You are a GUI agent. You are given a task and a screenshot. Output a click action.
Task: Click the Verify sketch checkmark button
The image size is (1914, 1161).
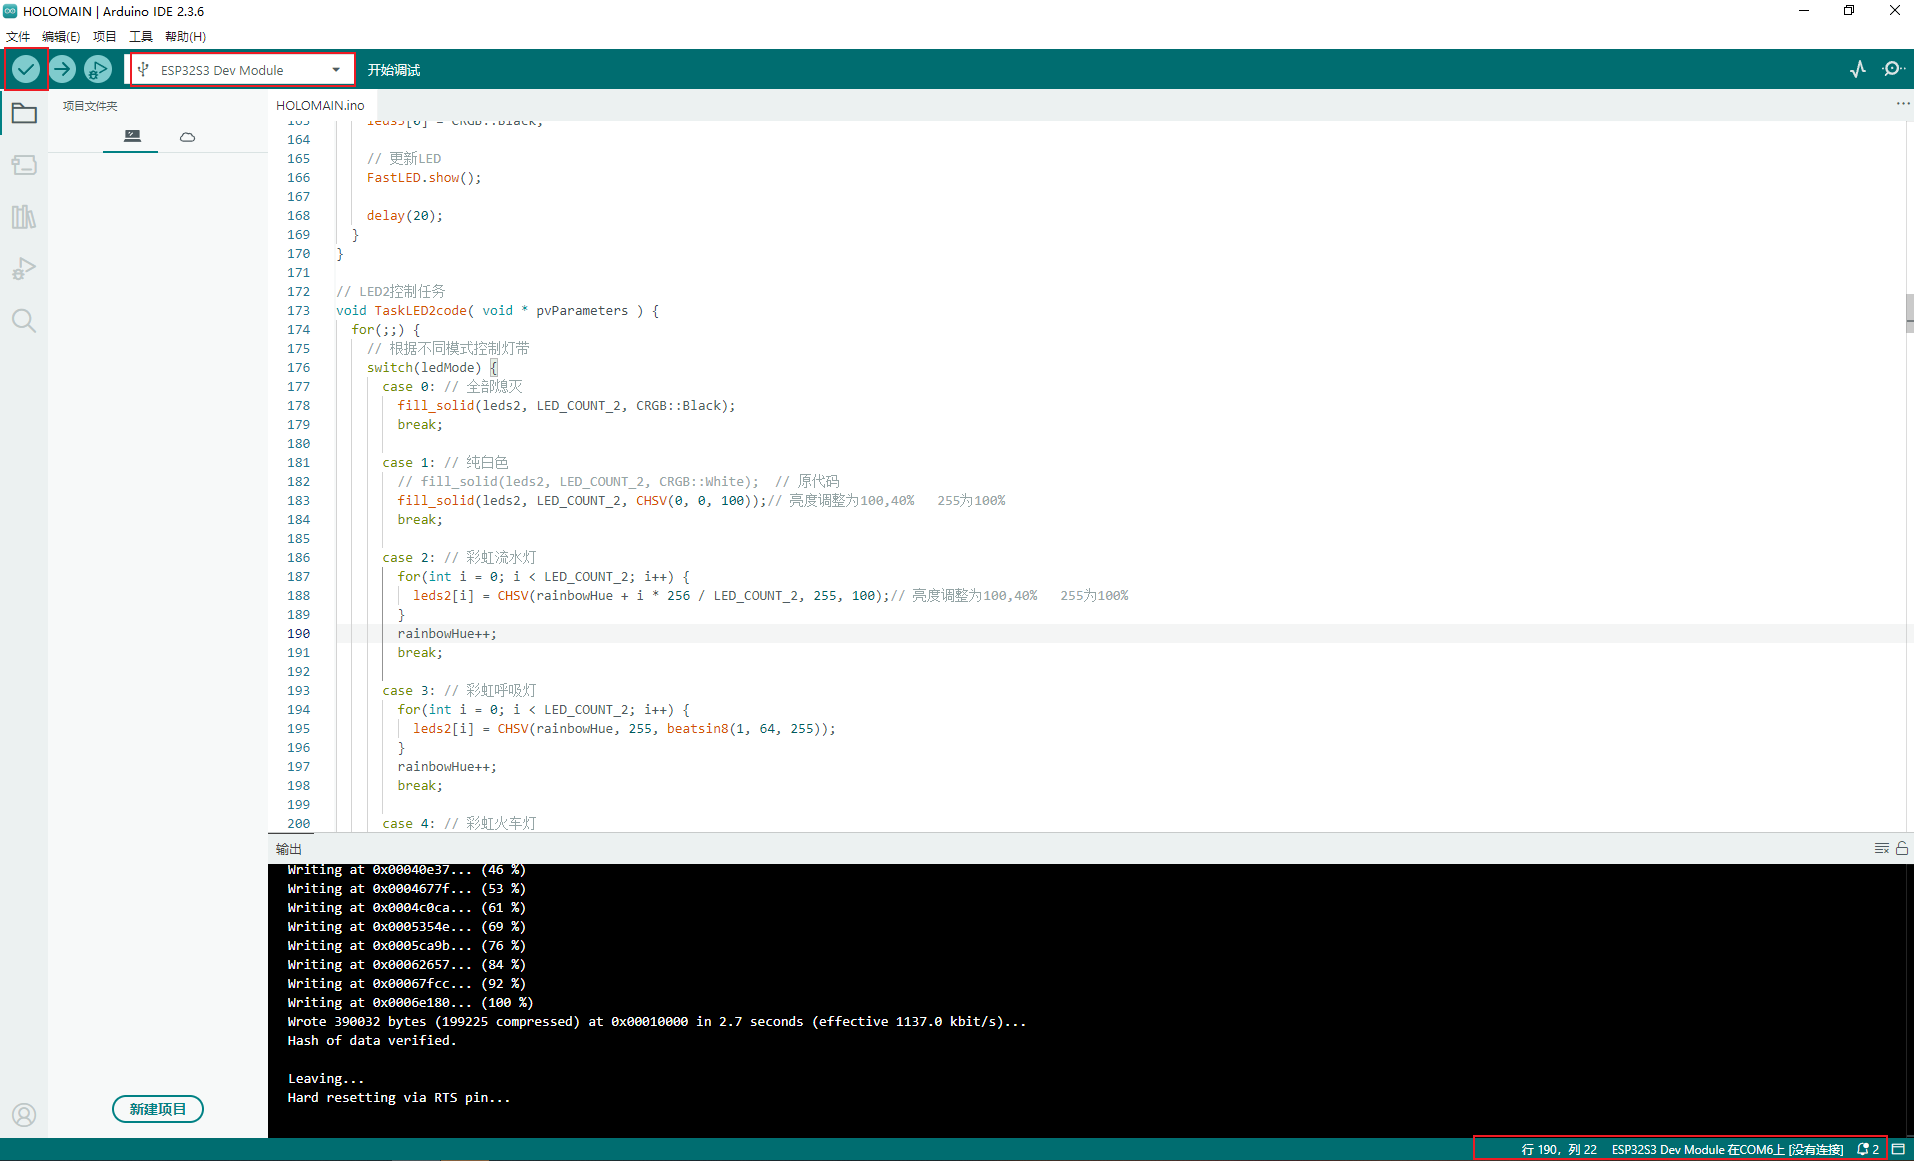click(x=26, y=69)
